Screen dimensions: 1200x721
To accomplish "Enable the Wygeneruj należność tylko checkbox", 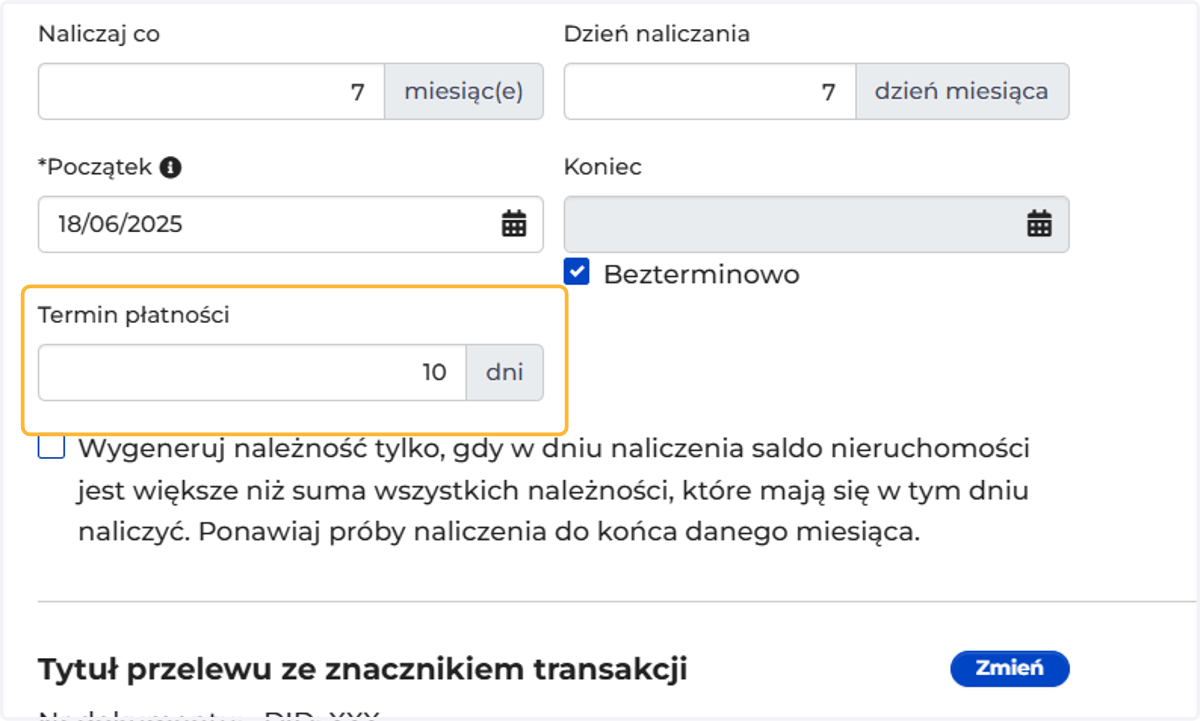I will click(x=51, y=446).
